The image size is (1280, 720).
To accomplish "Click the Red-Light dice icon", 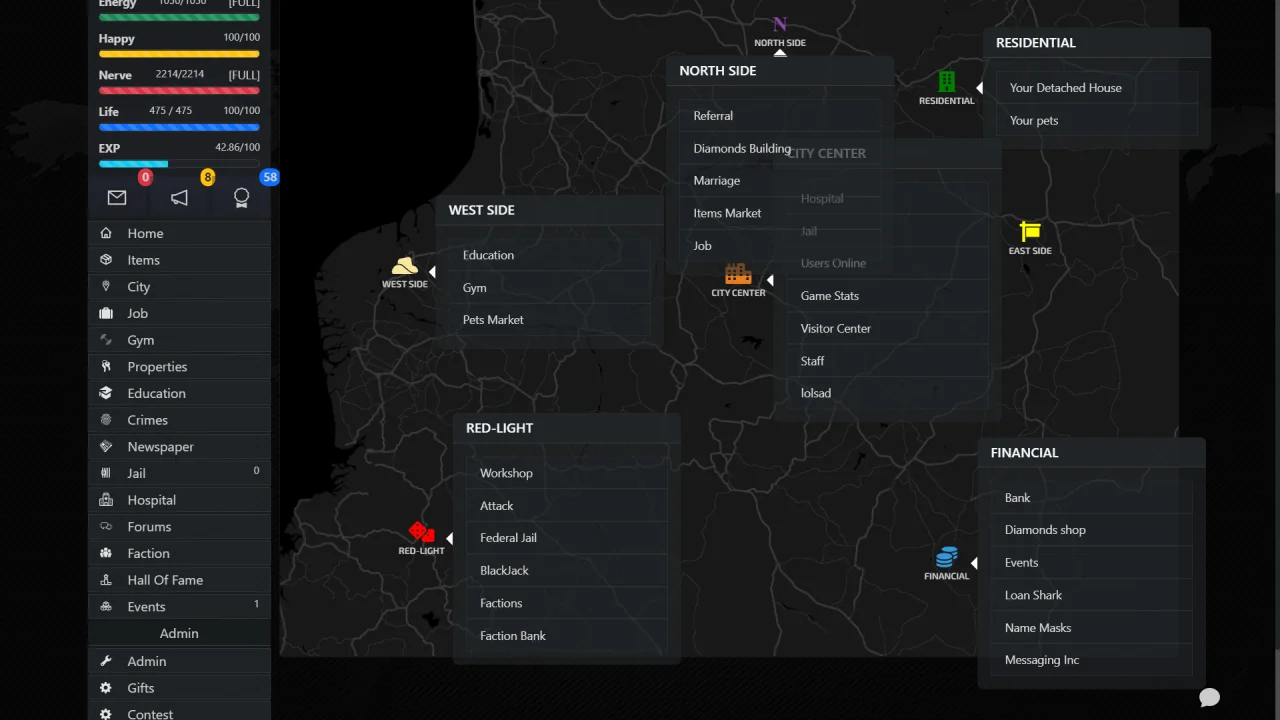I will (x=421, y=532).
